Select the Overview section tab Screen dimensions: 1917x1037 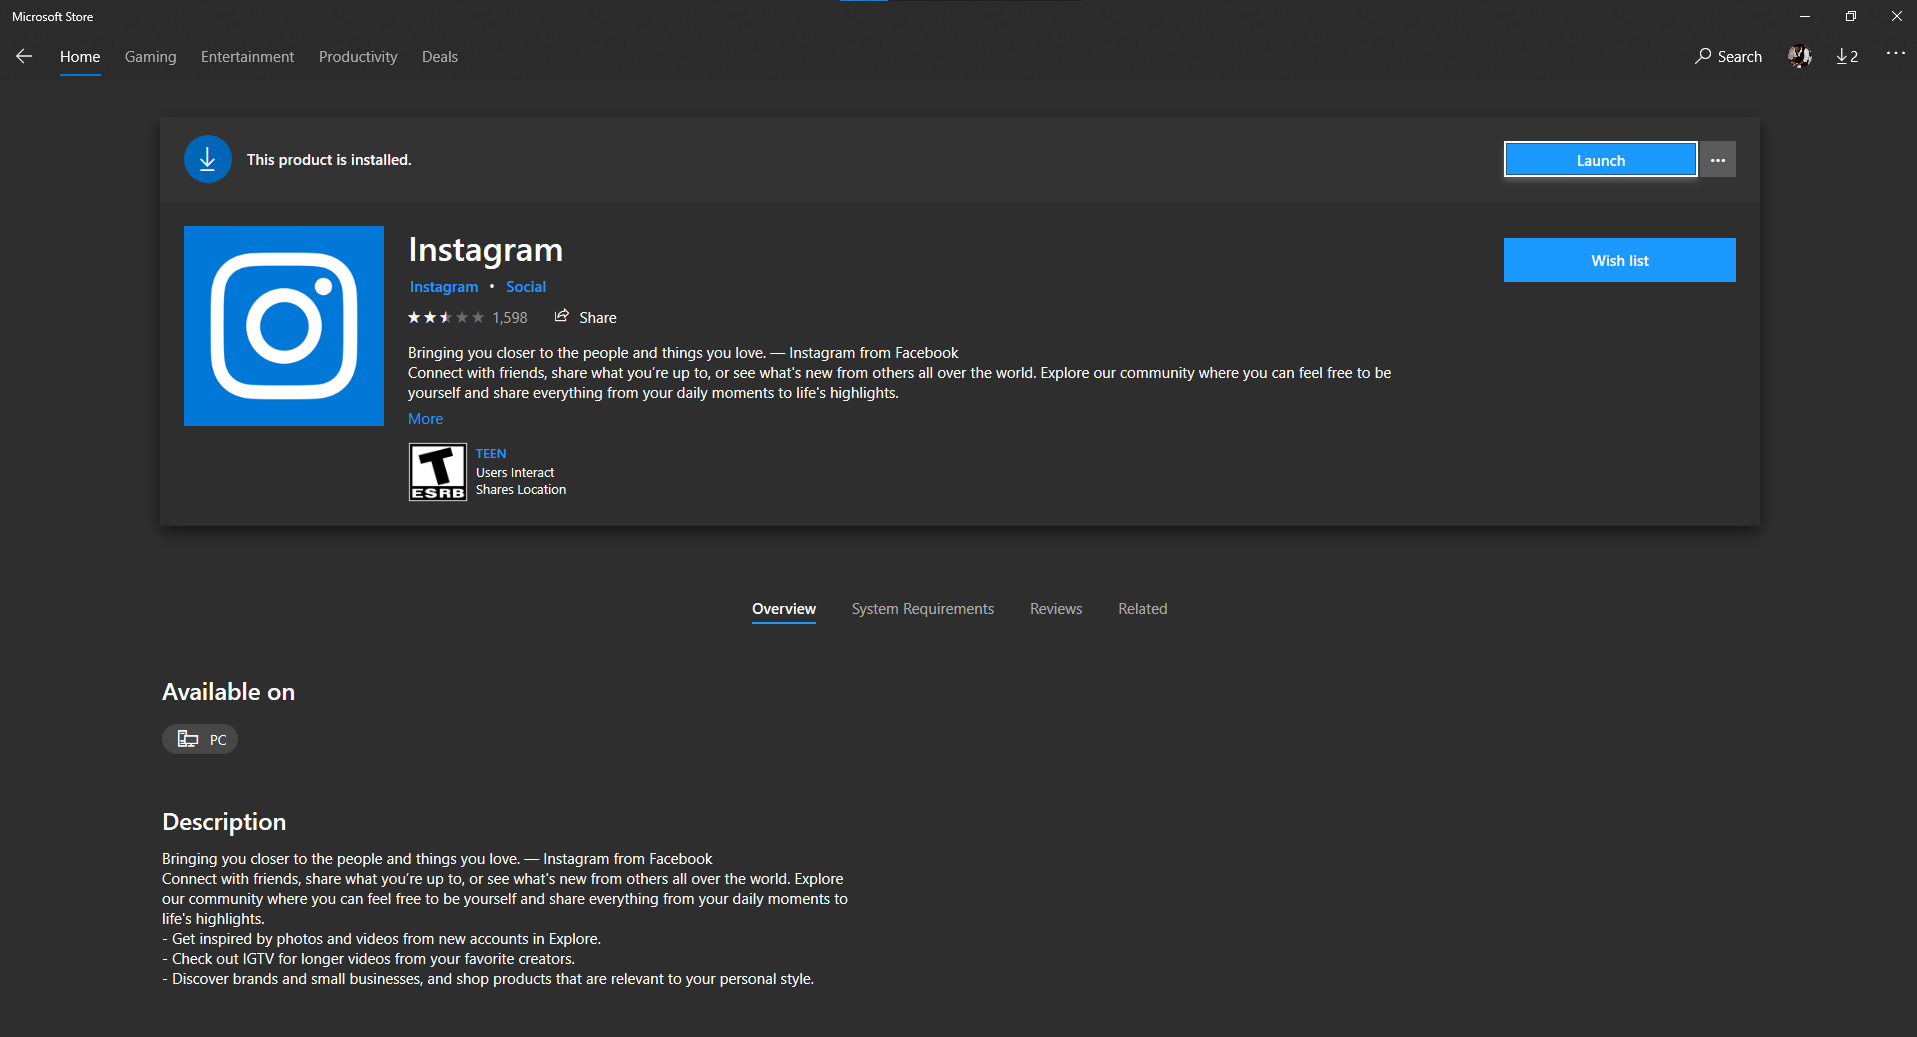point(784,609)
